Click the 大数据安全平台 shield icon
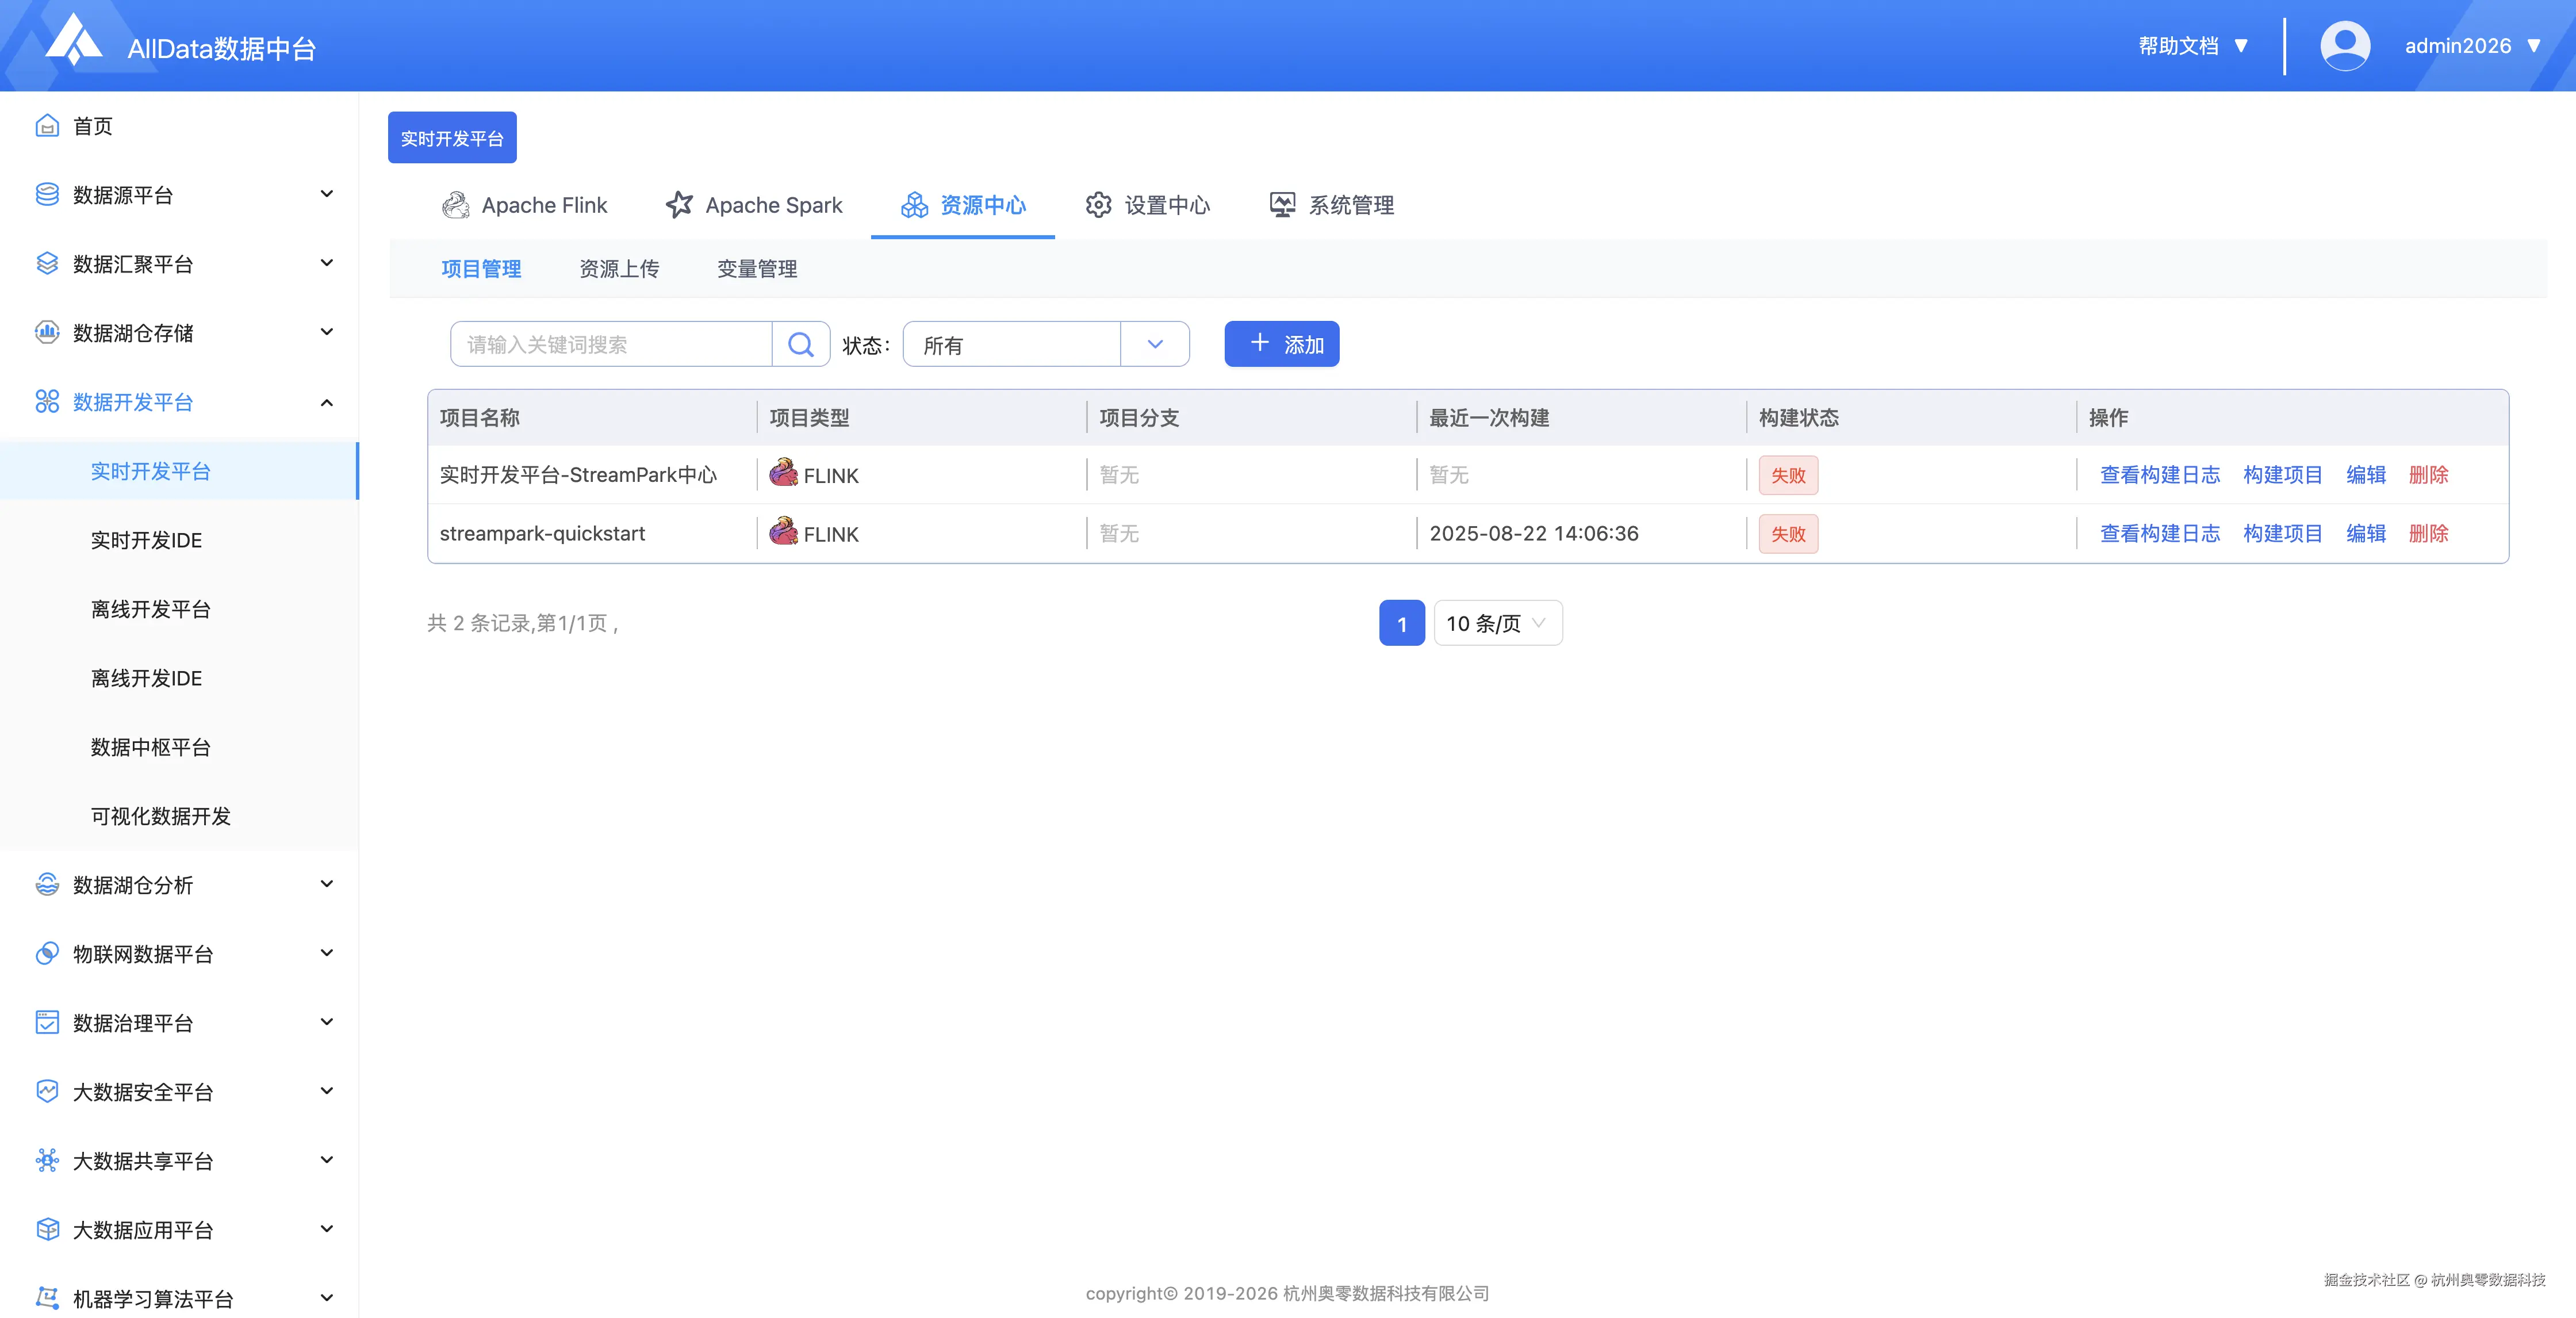The image size is (2576, 1318). (47, 1091)
